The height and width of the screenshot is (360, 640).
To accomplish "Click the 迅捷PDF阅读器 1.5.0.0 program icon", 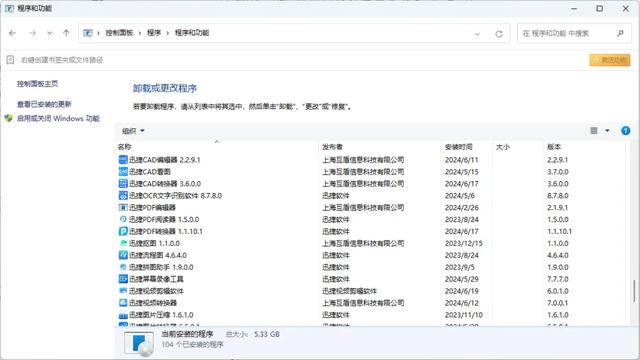I will (123, 219).
